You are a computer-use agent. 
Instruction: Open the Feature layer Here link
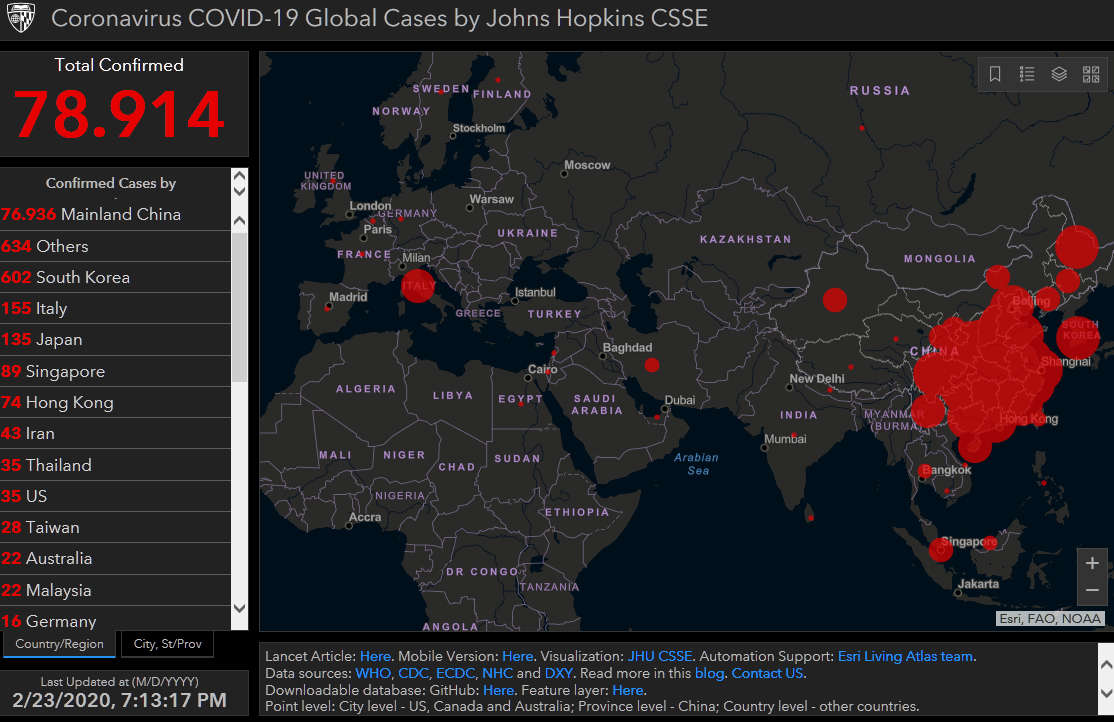coord(628,690)
